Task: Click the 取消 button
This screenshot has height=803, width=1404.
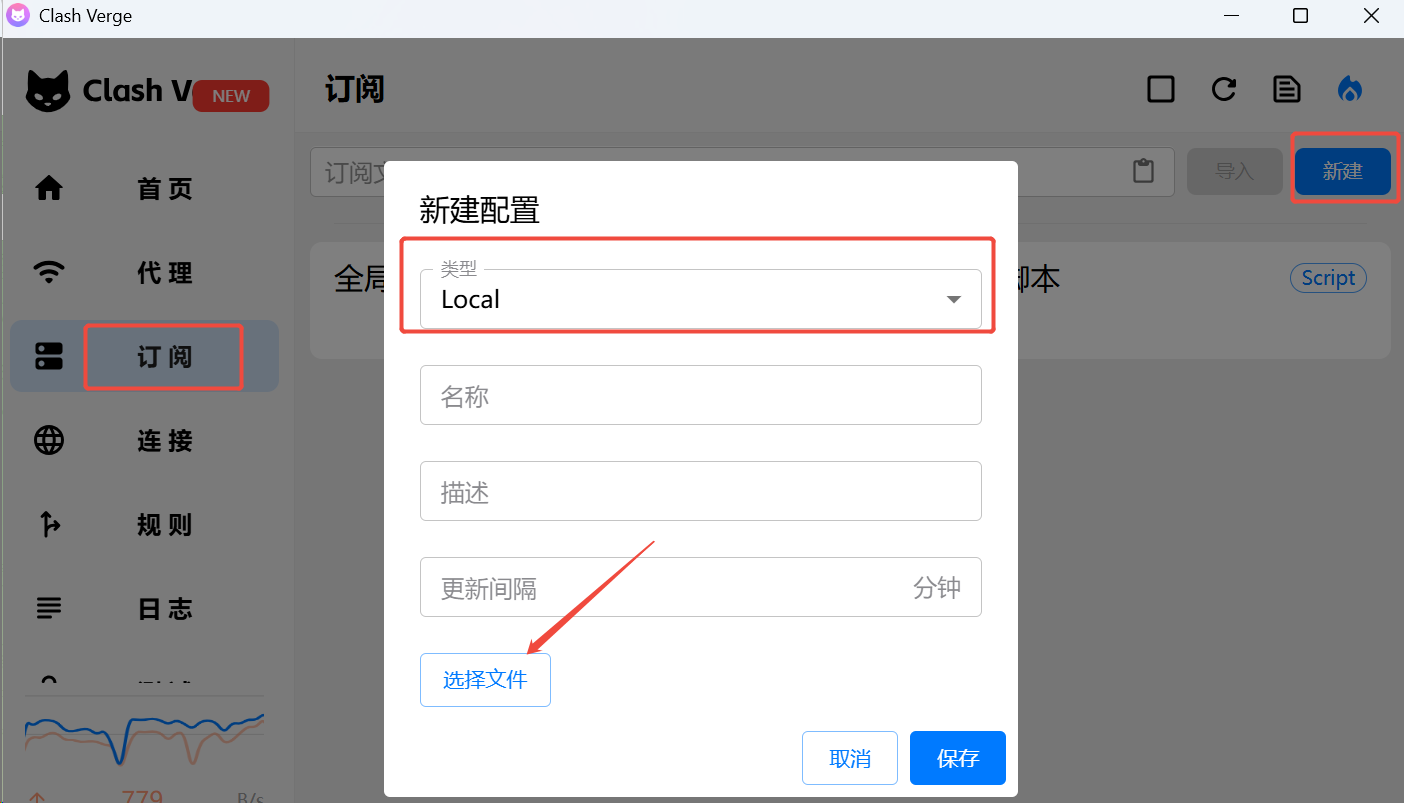Action: tap(850, 758)
